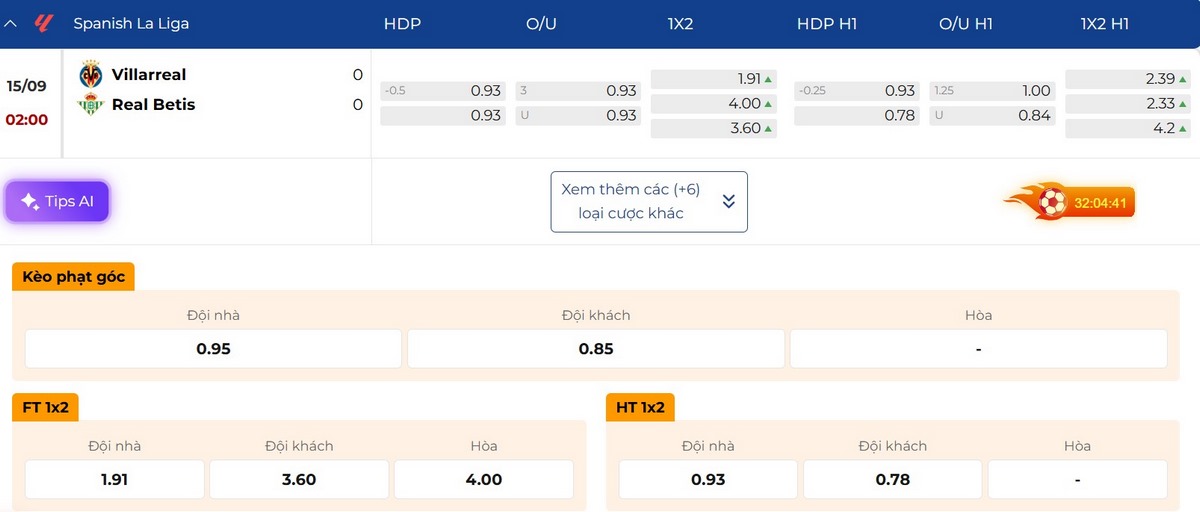Click the flaming football countdown badge
Viewport: 1200px width, 512px height.
[1069, 203]
